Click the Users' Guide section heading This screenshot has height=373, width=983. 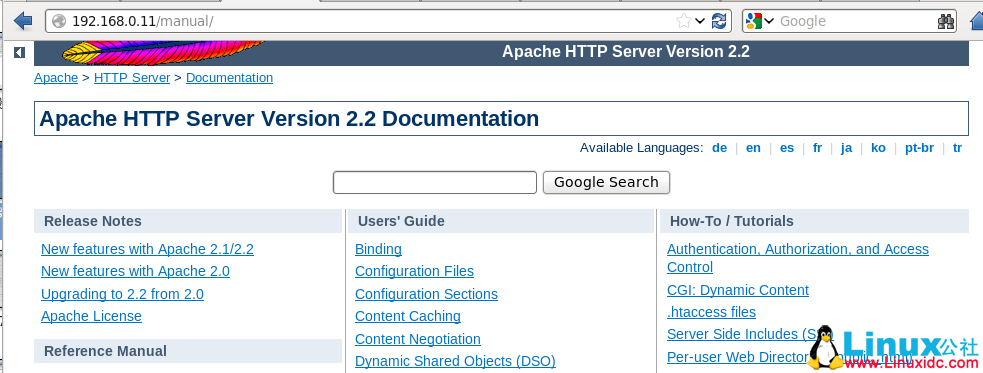pos(401,221)
